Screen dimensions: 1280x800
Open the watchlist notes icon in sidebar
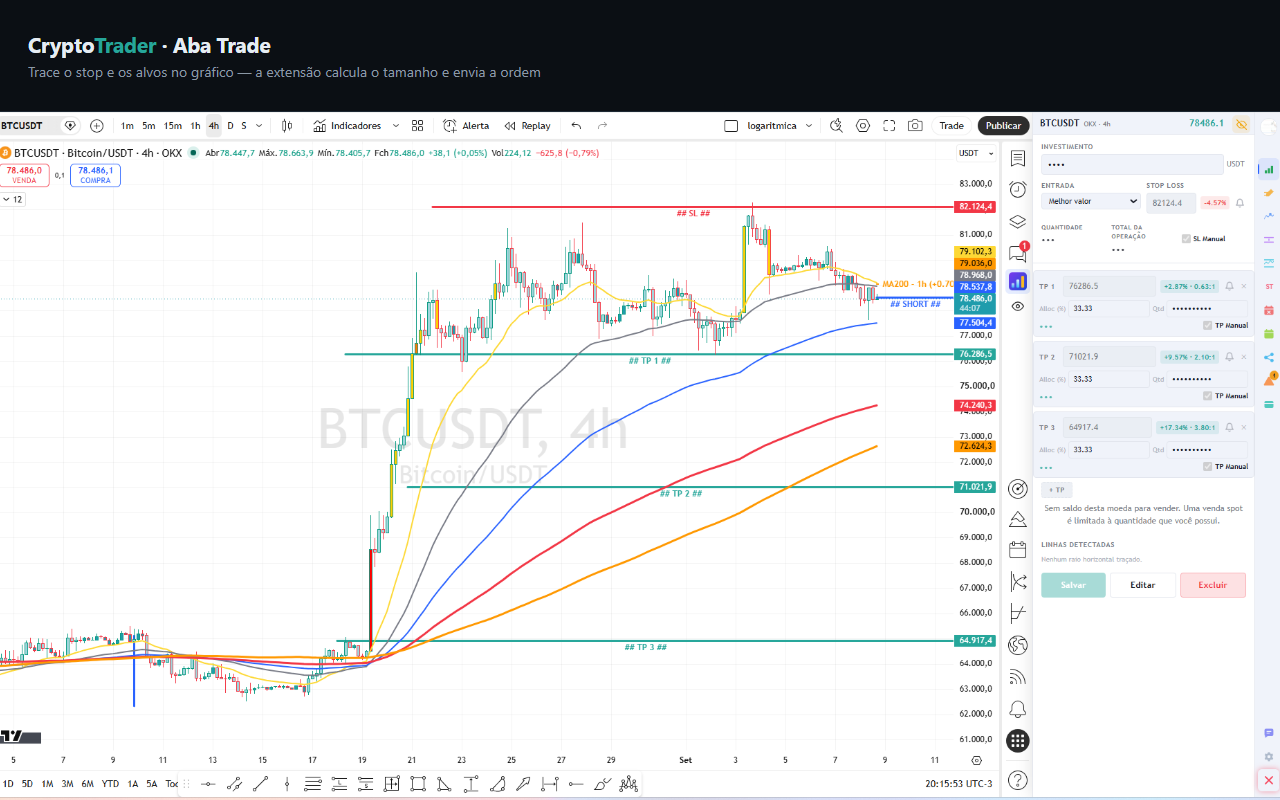pyautogui.click(x=1018, y=158)
